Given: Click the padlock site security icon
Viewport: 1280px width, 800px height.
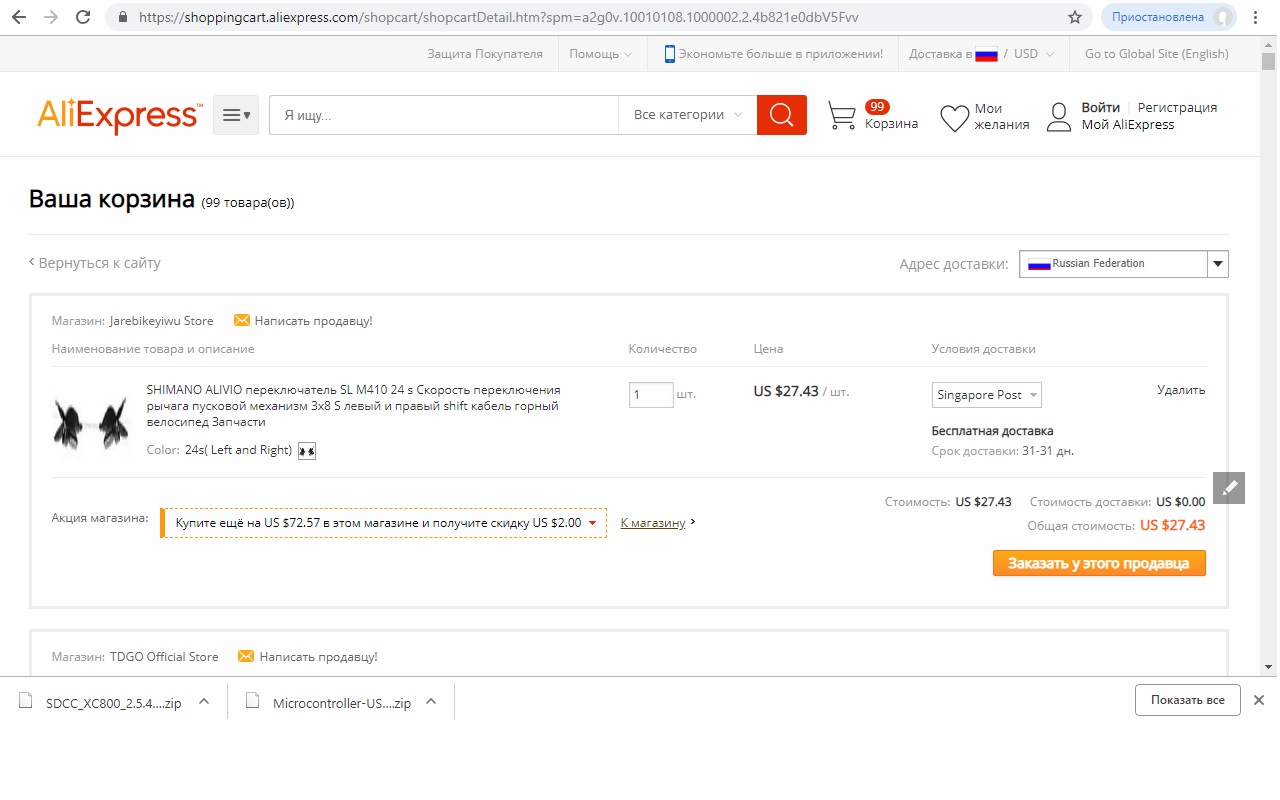Looking at the screenshot, I should 123,17.
